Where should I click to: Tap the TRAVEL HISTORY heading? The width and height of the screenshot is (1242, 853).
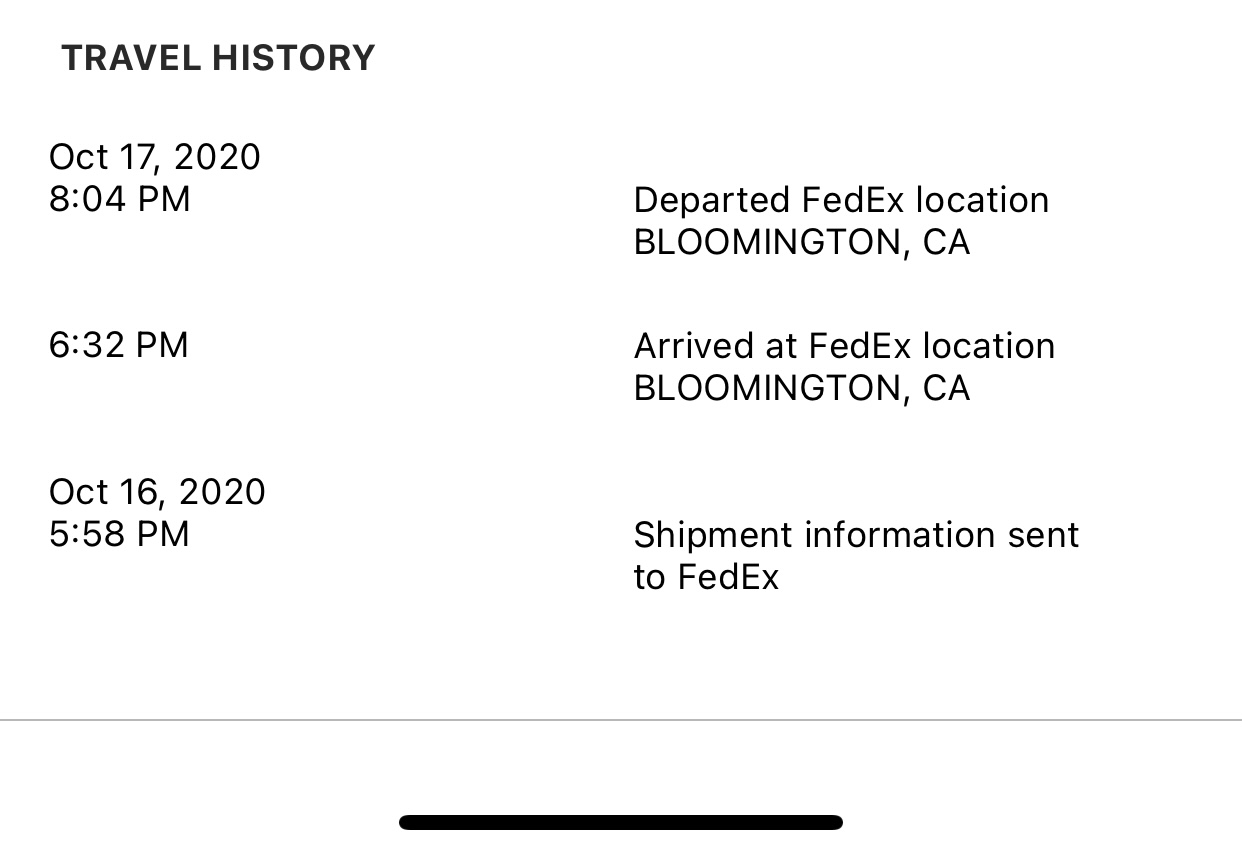218,58
